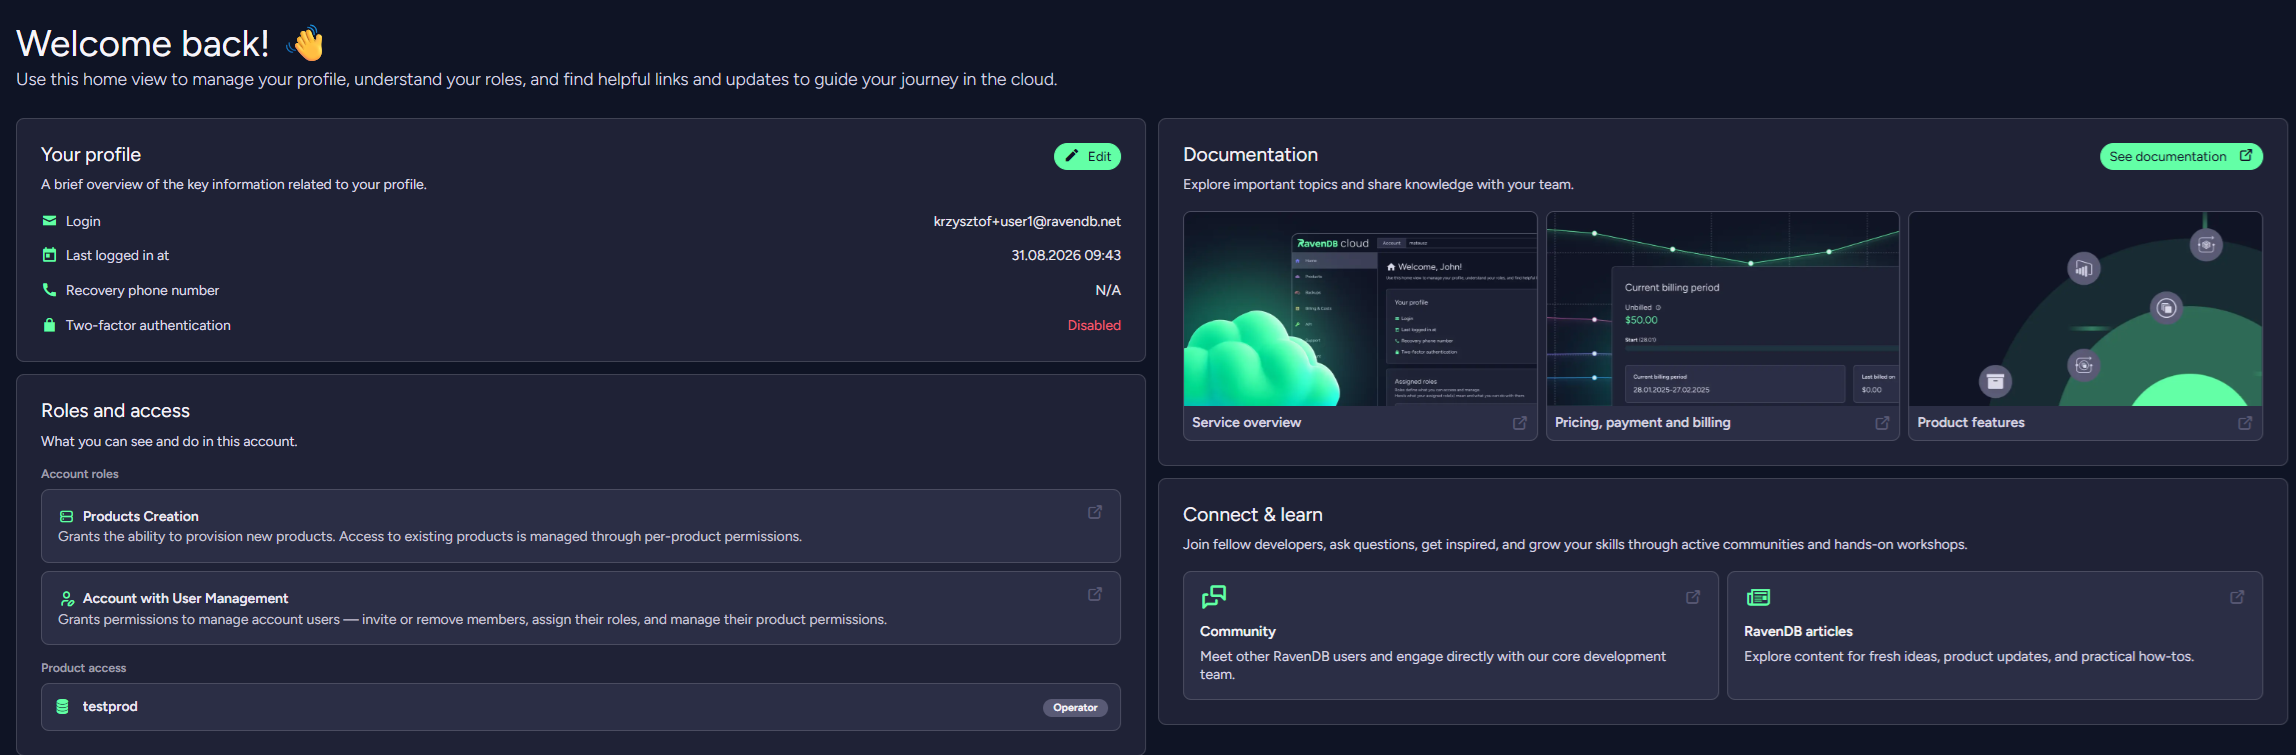Click the Last logged in at label
The width and height of the screenshot is (2296, 755).
pos(117,255)
